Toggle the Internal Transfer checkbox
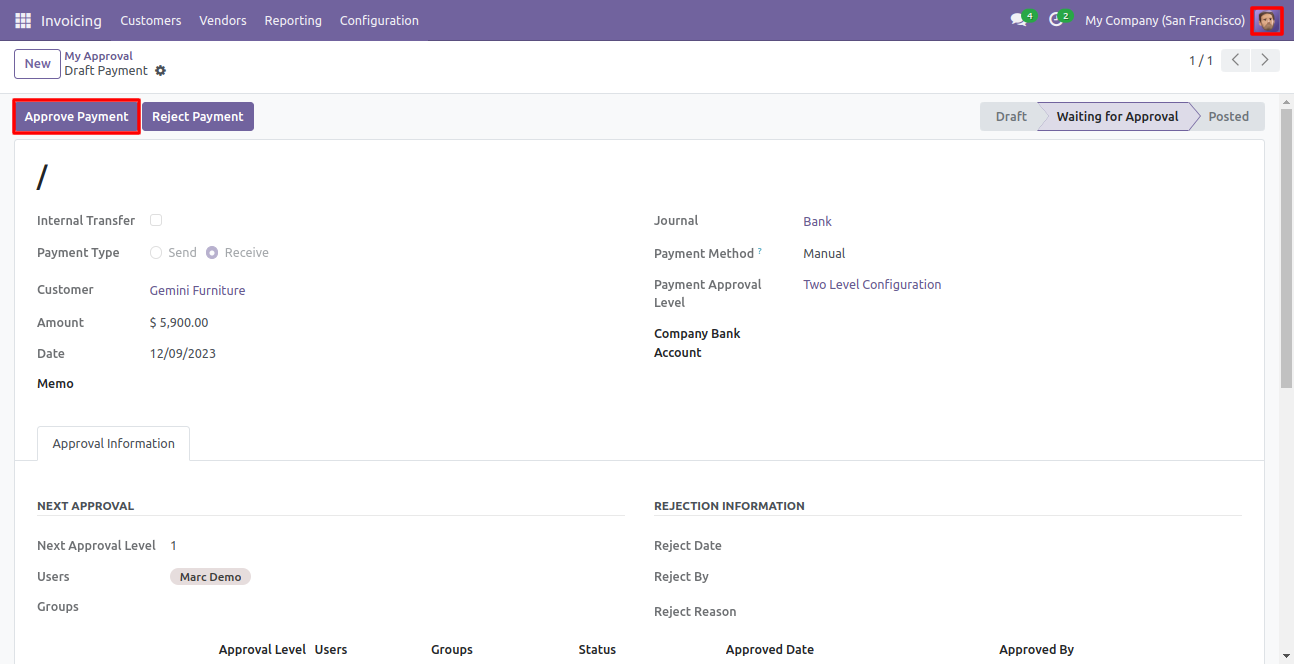The image size is (1294, 664). pyautogui.click(x=156, y=220)
